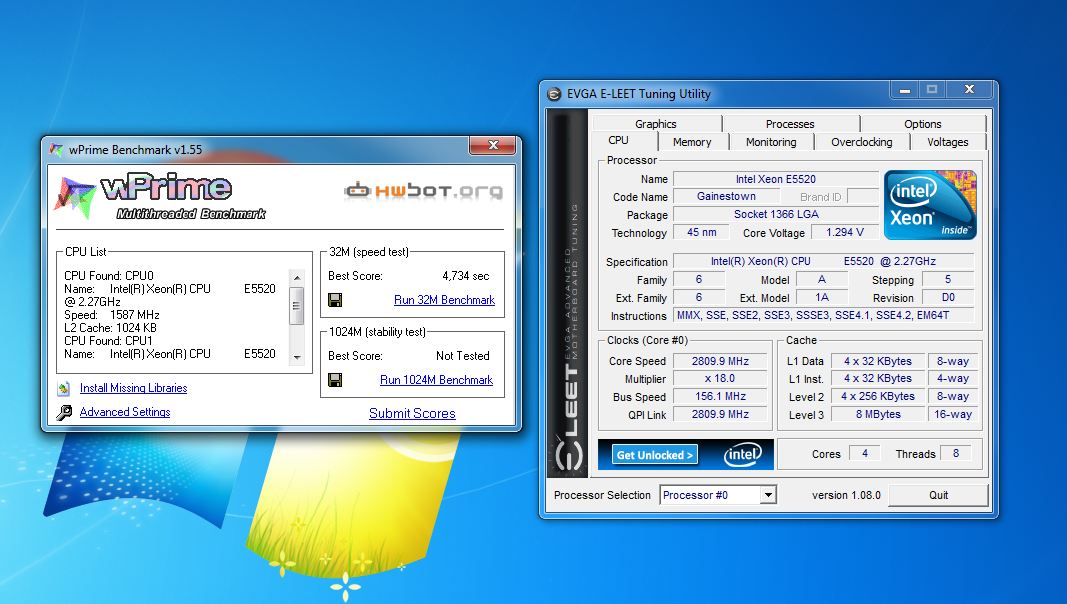
Task: Click the save icon under the 1024M stability test
Action: point(335,380)
